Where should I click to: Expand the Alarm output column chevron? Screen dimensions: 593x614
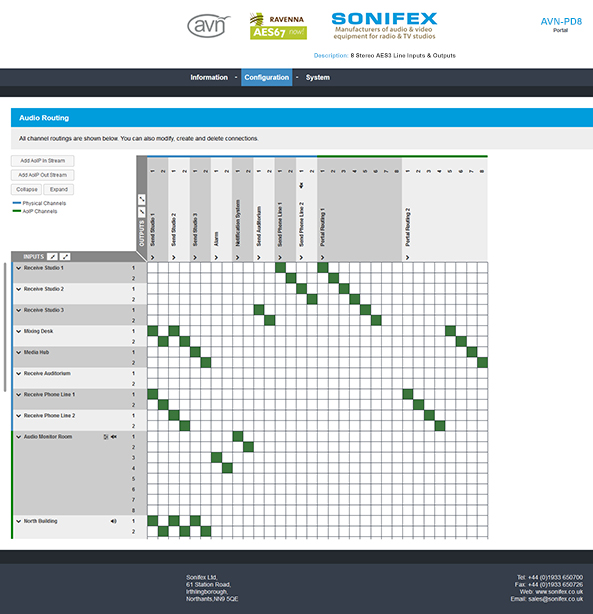coord(216,257)
